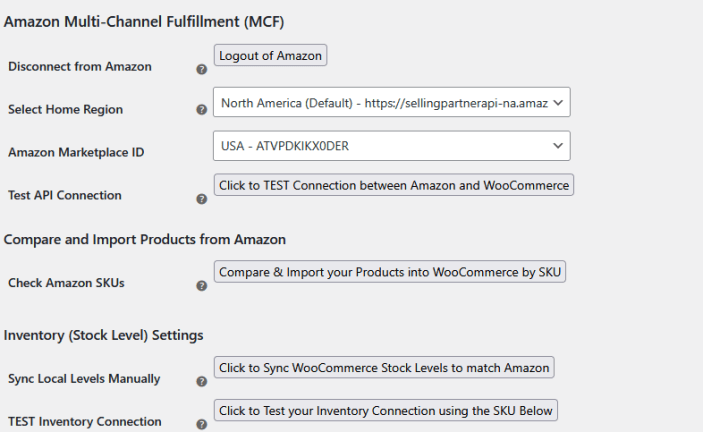Click the 'Disconnect from Amazon' label text
Screen dimensions: 703x432
click(80, 67)
